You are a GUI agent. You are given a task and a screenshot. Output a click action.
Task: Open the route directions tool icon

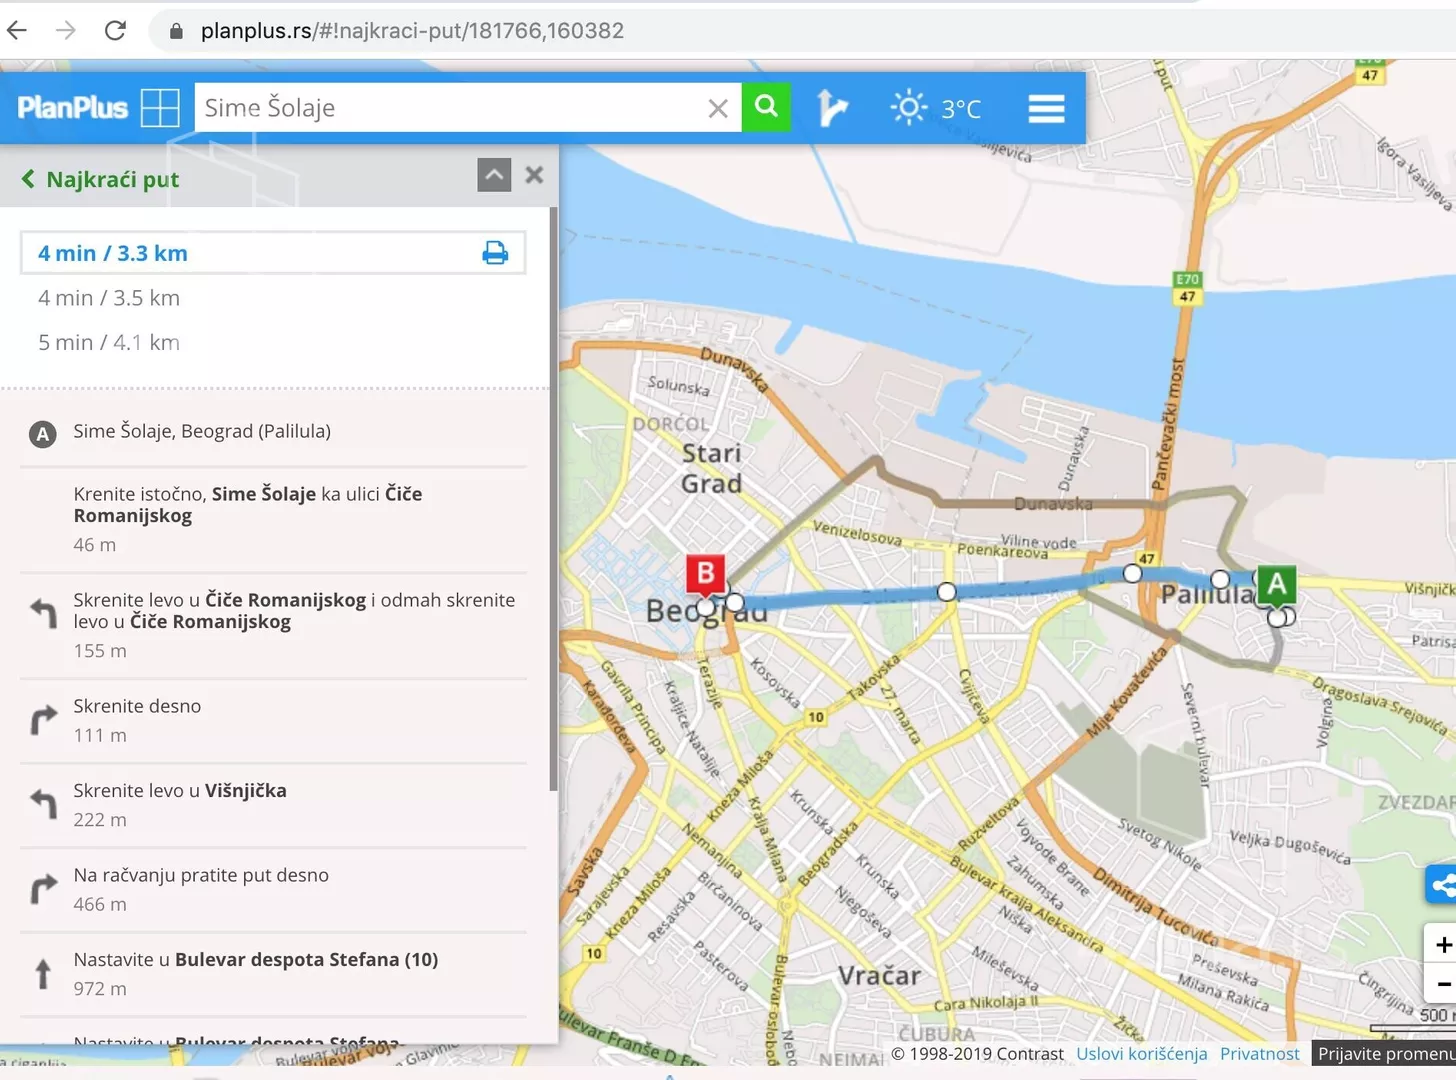[831, 108]
